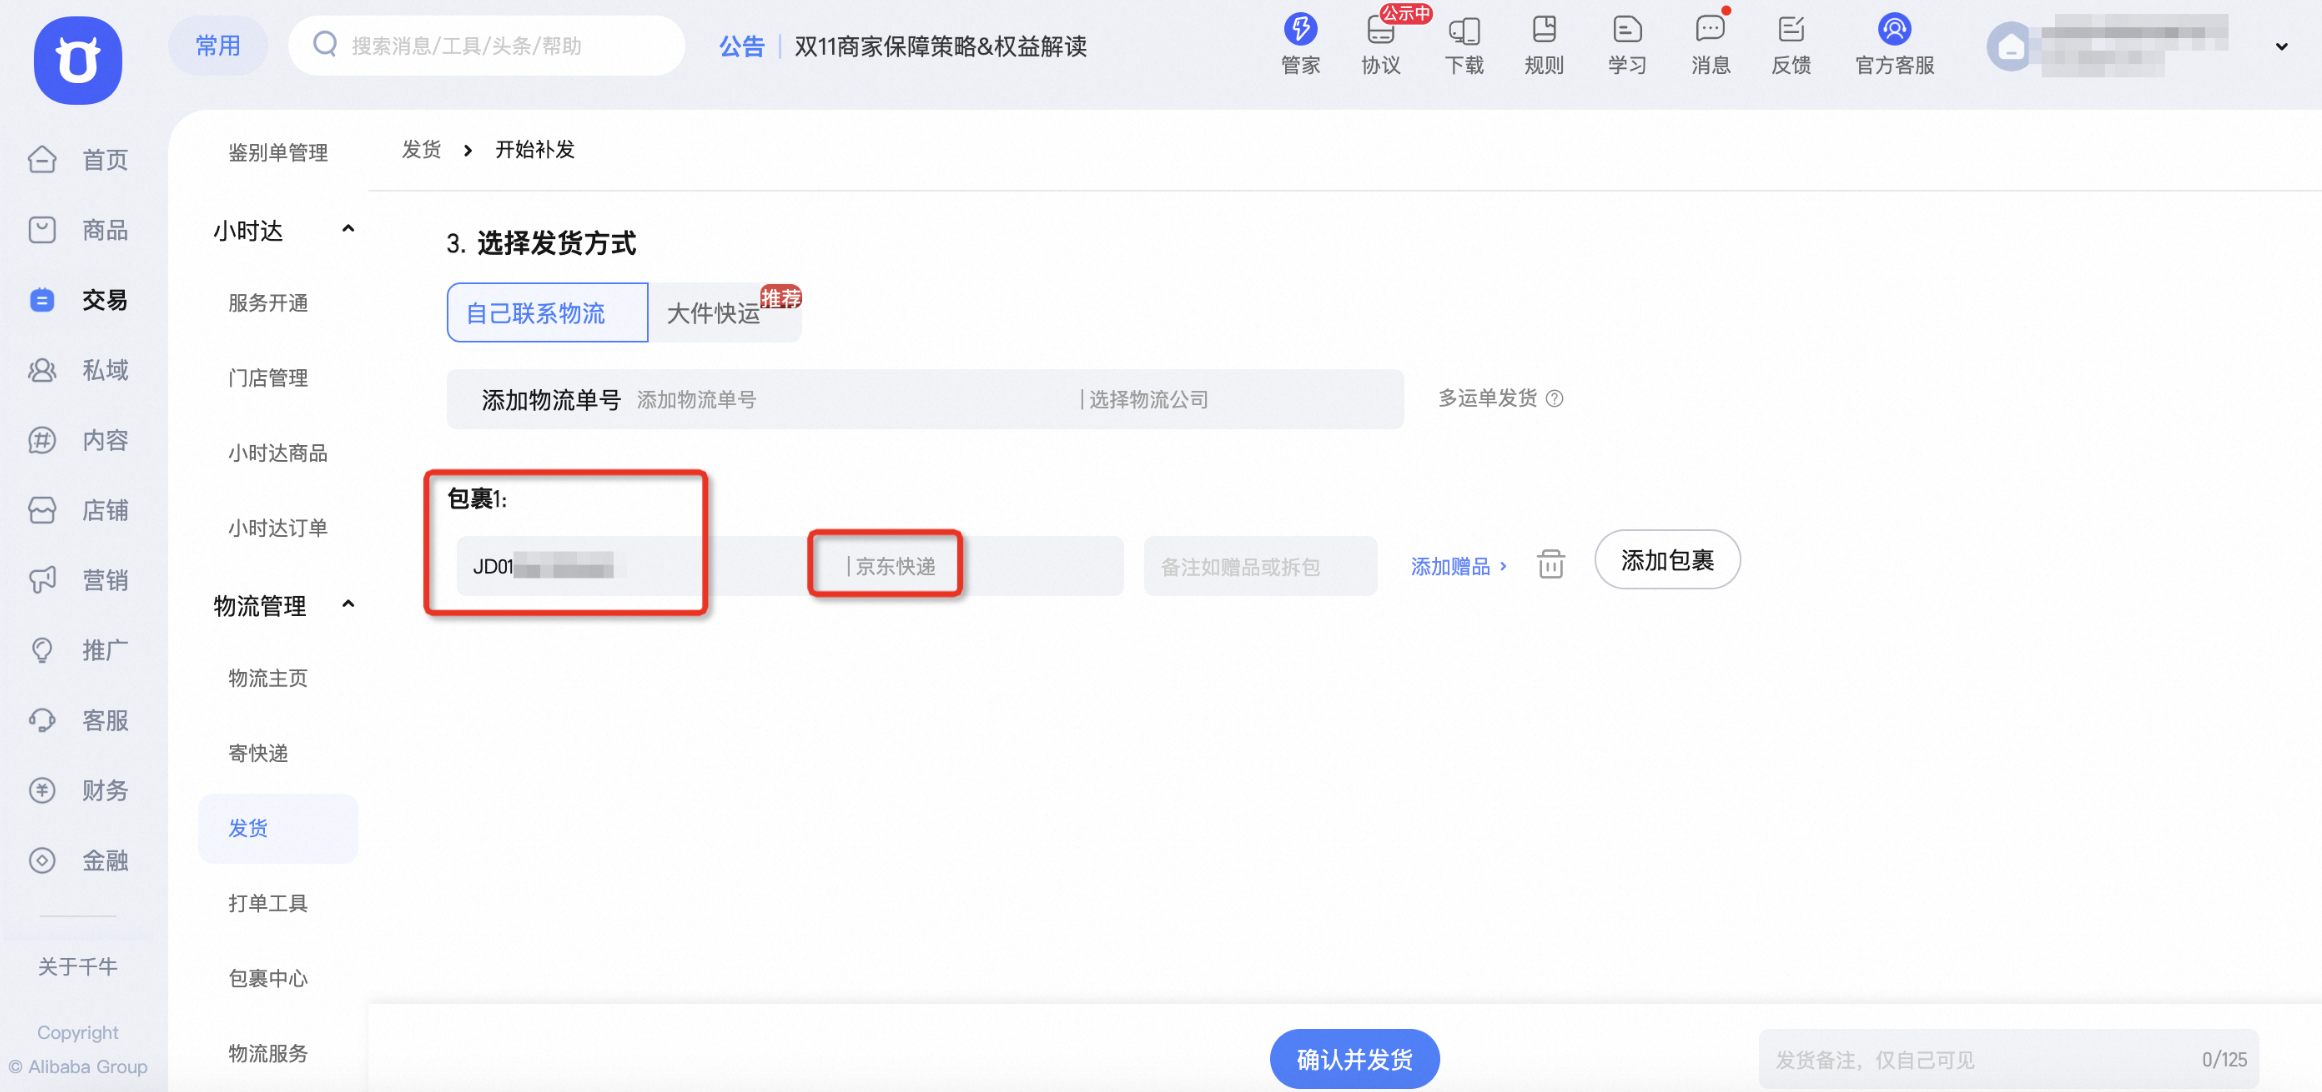
Task: Click the 添加赠品 link
Action: 1458,567
